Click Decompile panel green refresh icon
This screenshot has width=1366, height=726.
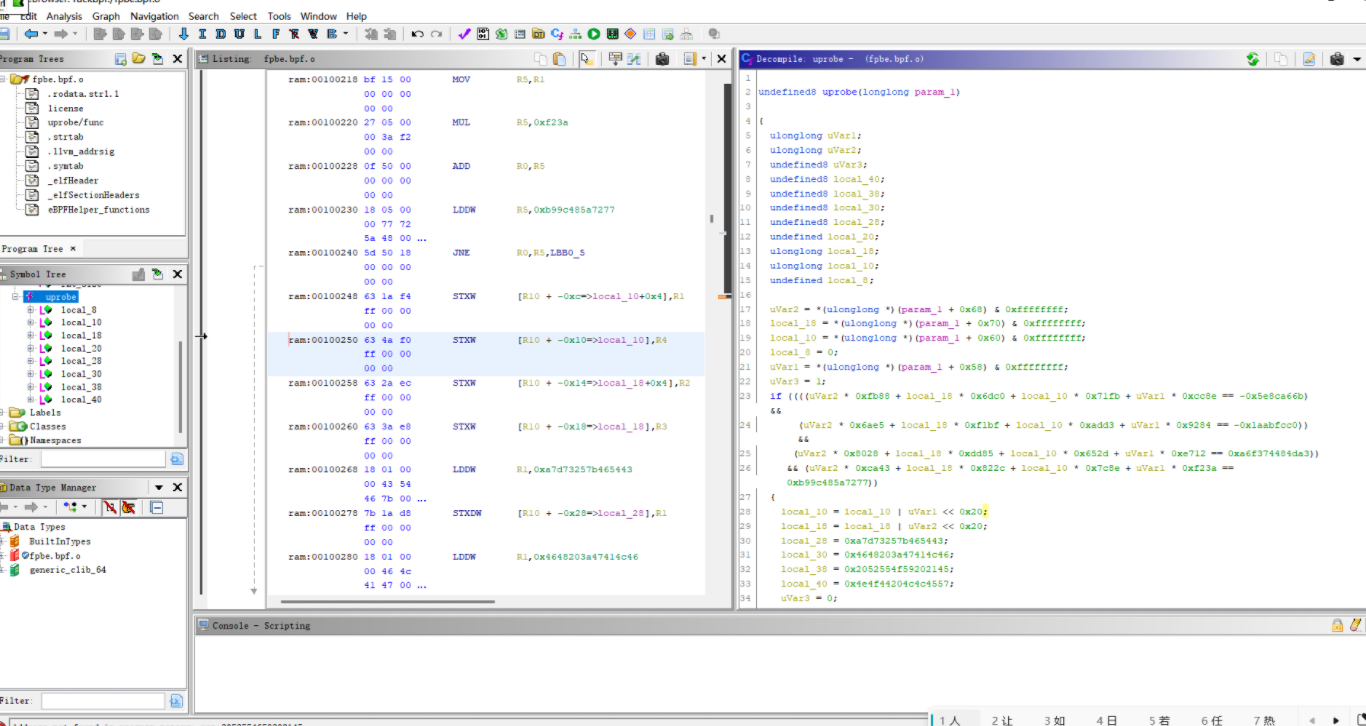pos(1252,59)
